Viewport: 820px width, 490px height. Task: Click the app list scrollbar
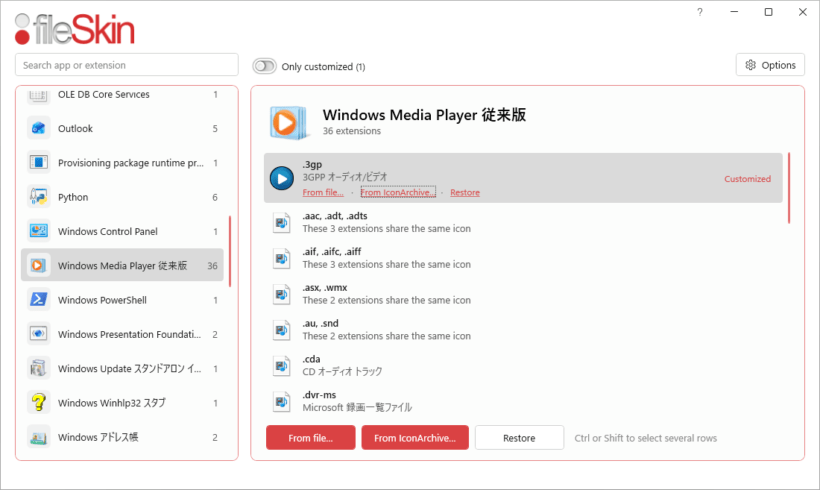pos(230,251)
